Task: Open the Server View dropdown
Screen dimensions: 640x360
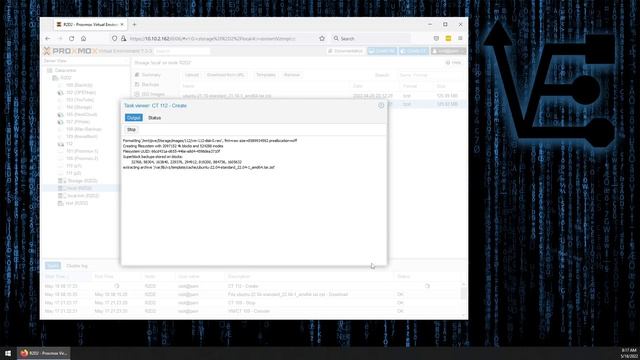Action: 86,61
